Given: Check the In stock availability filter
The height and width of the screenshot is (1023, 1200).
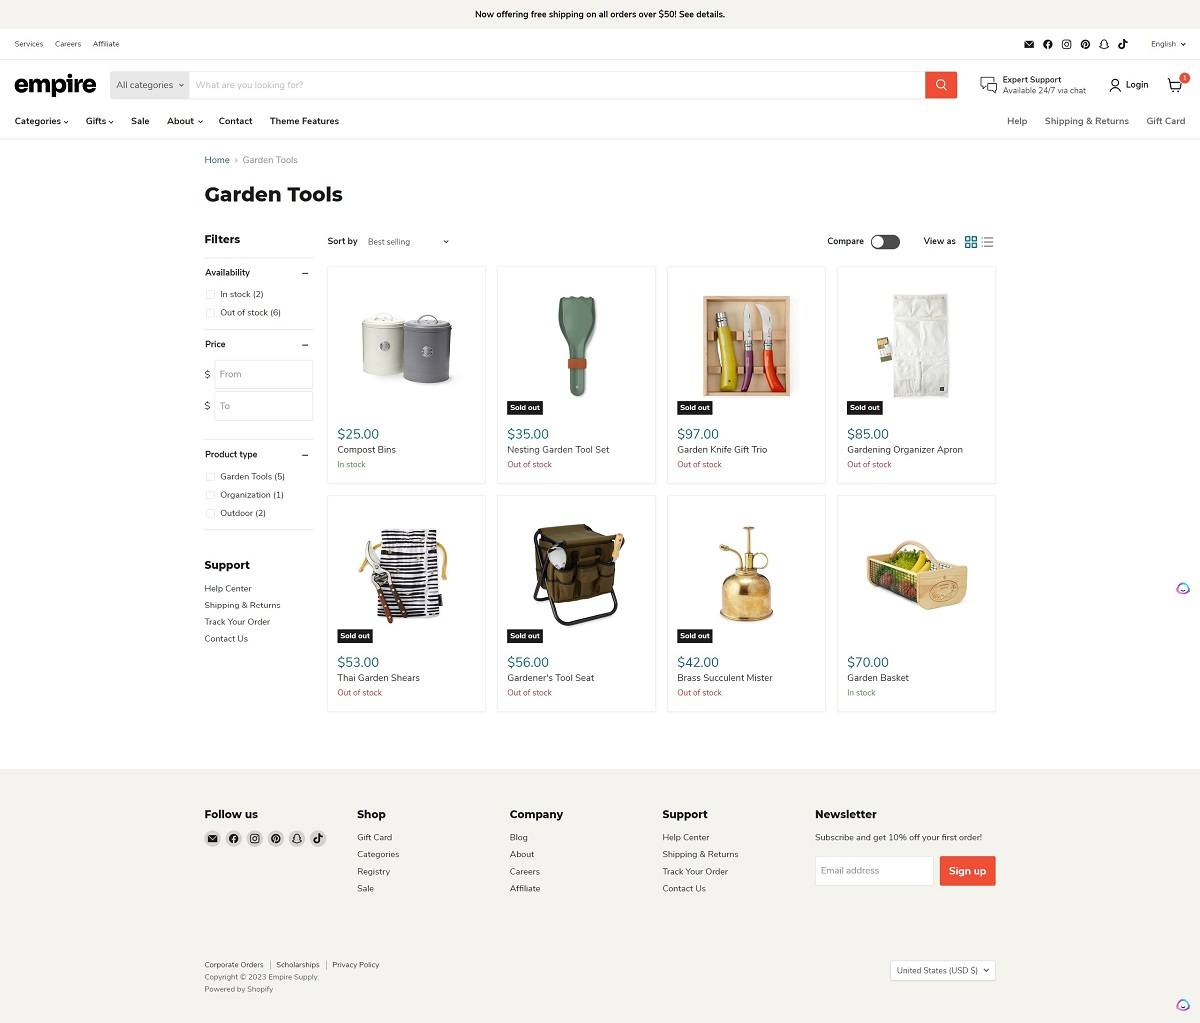Looking at the screenshot, I should coord(210,294).
